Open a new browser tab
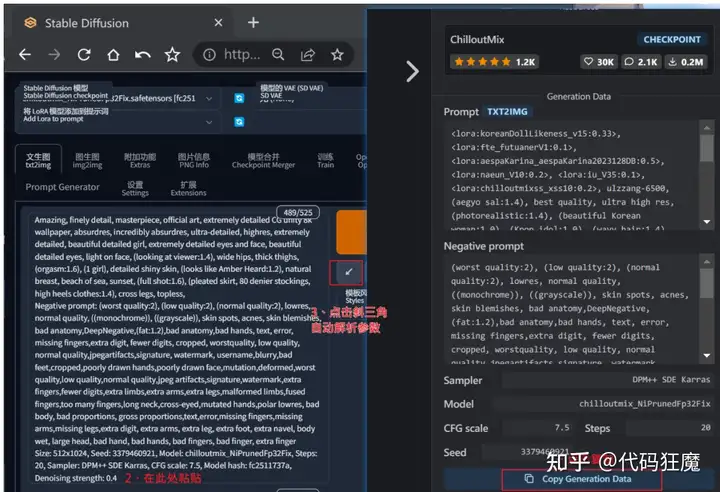This screenshot has height=492, width=720. [x=253, y=23]
